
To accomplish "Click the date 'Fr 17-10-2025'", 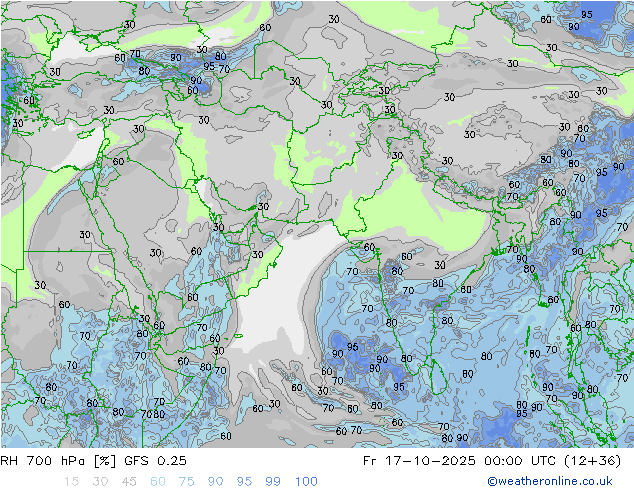I will tap(419, 461).
